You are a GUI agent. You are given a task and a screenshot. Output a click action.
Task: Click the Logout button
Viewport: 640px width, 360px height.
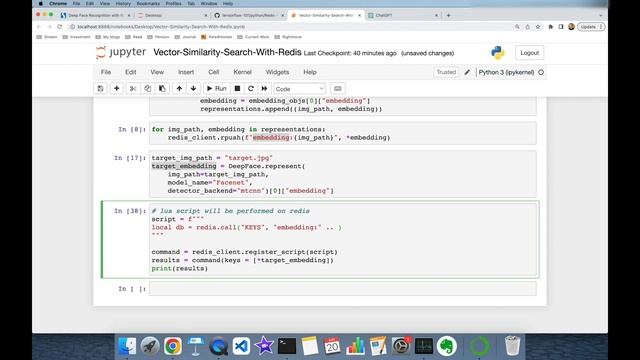click(529, 53)
